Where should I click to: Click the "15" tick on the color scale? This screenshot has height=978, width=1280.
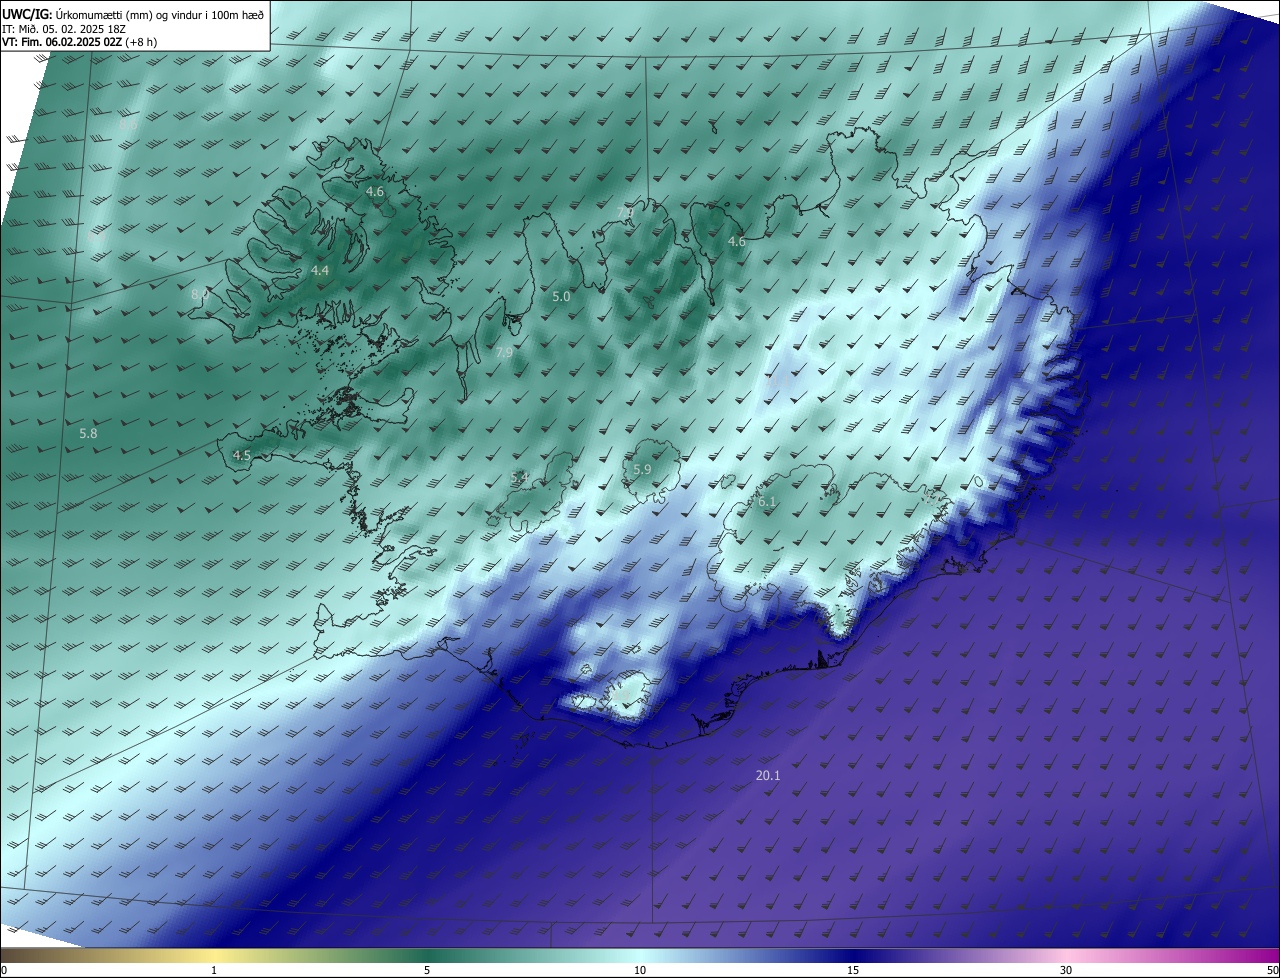click(x=853, y=970)
